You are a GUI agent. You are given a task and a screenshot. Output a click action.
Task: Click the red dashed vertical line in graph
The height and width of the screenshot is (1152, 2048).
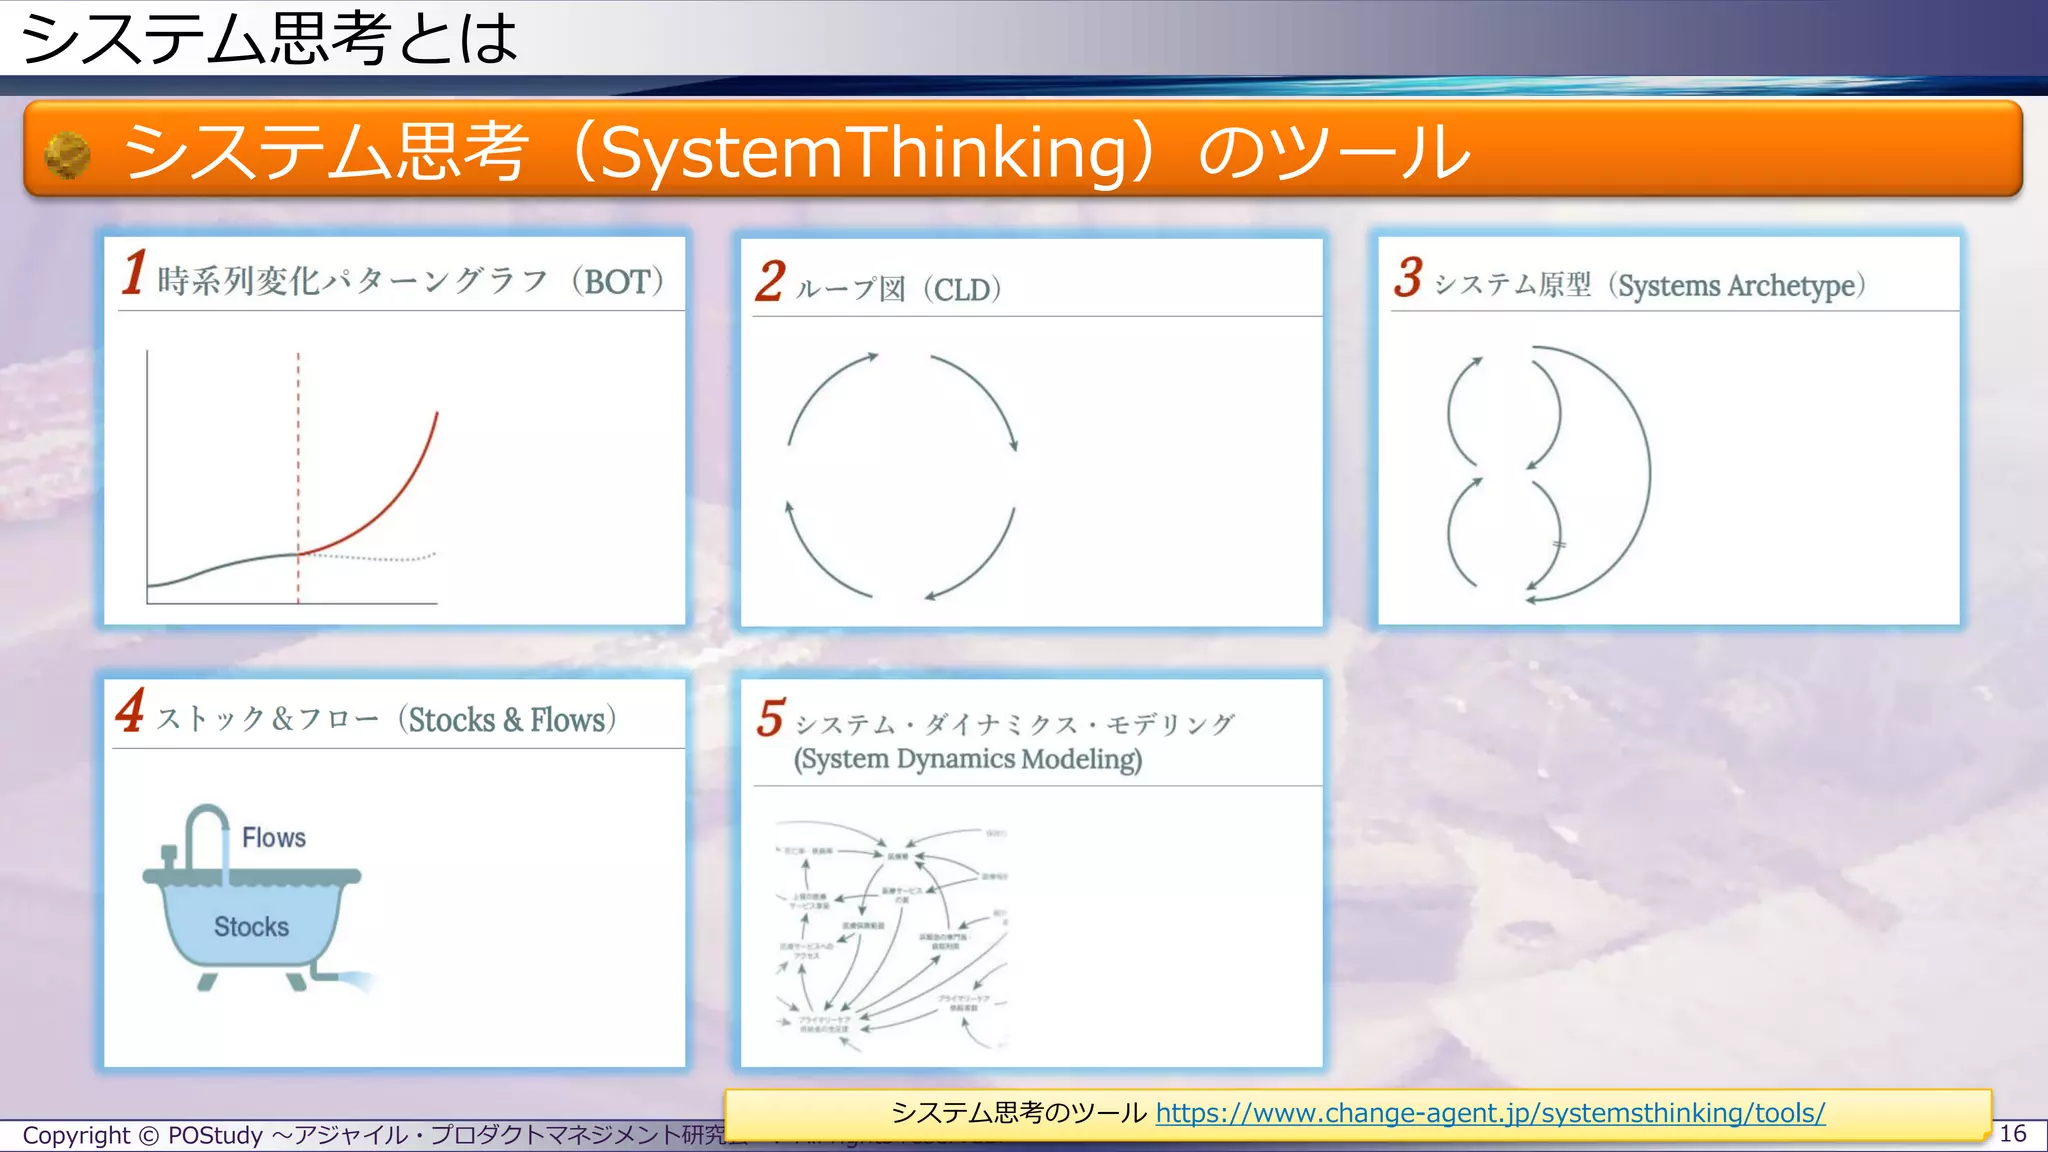[x=298, y=477]
